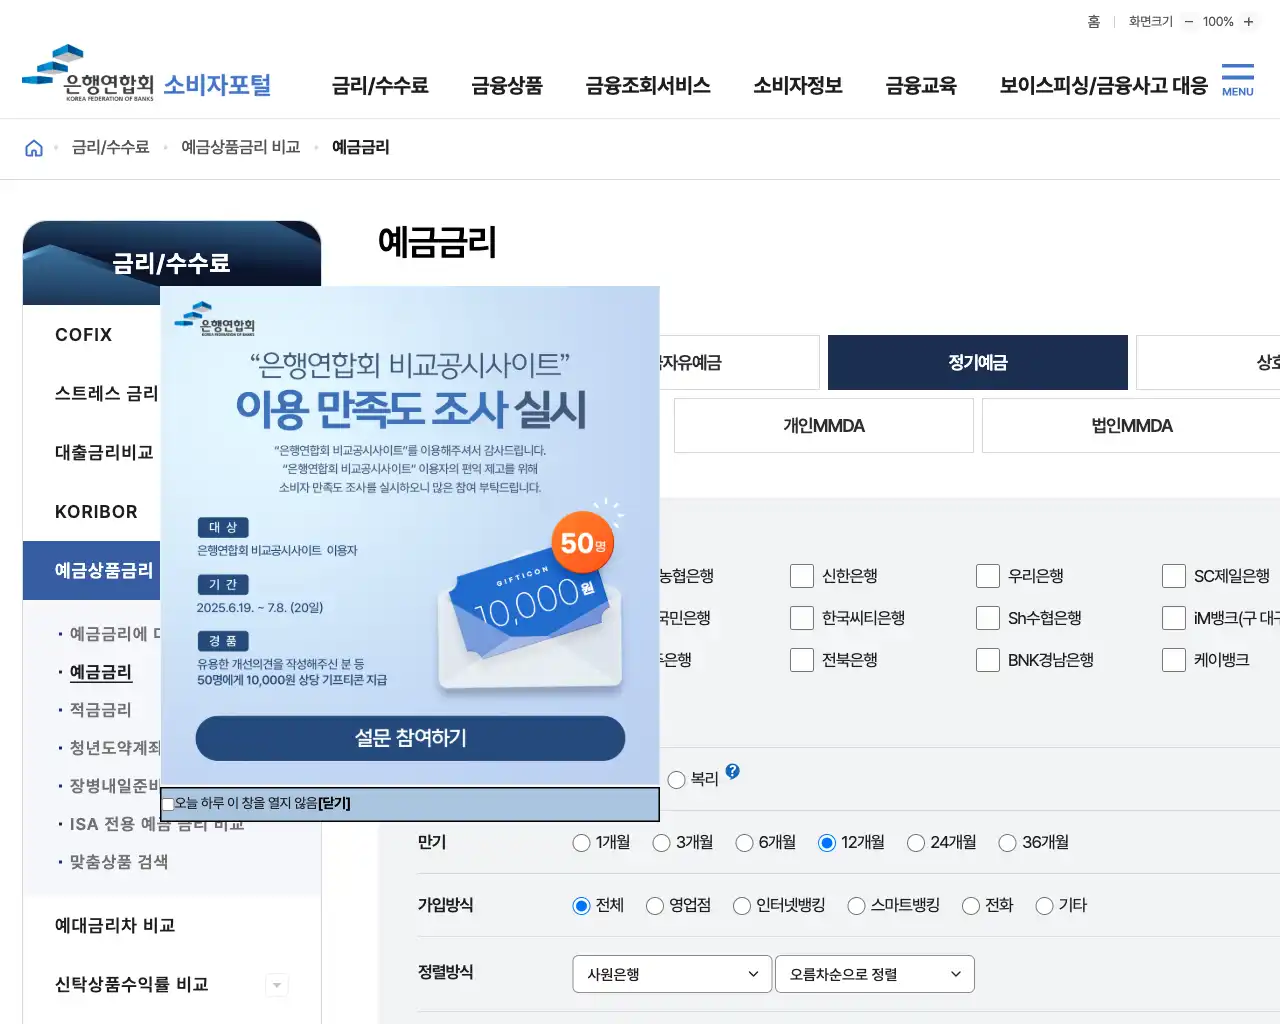Select 영업점 join method radio
The height and width of the screenshot is (1024, 1280).
tap(655, 906)
